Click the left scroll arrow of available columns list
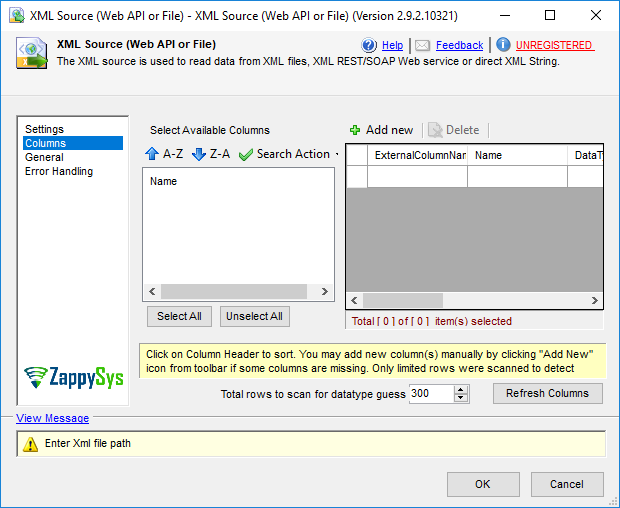Screen dimensions: 620x508 pyautogui.click(x=152, y=292)
